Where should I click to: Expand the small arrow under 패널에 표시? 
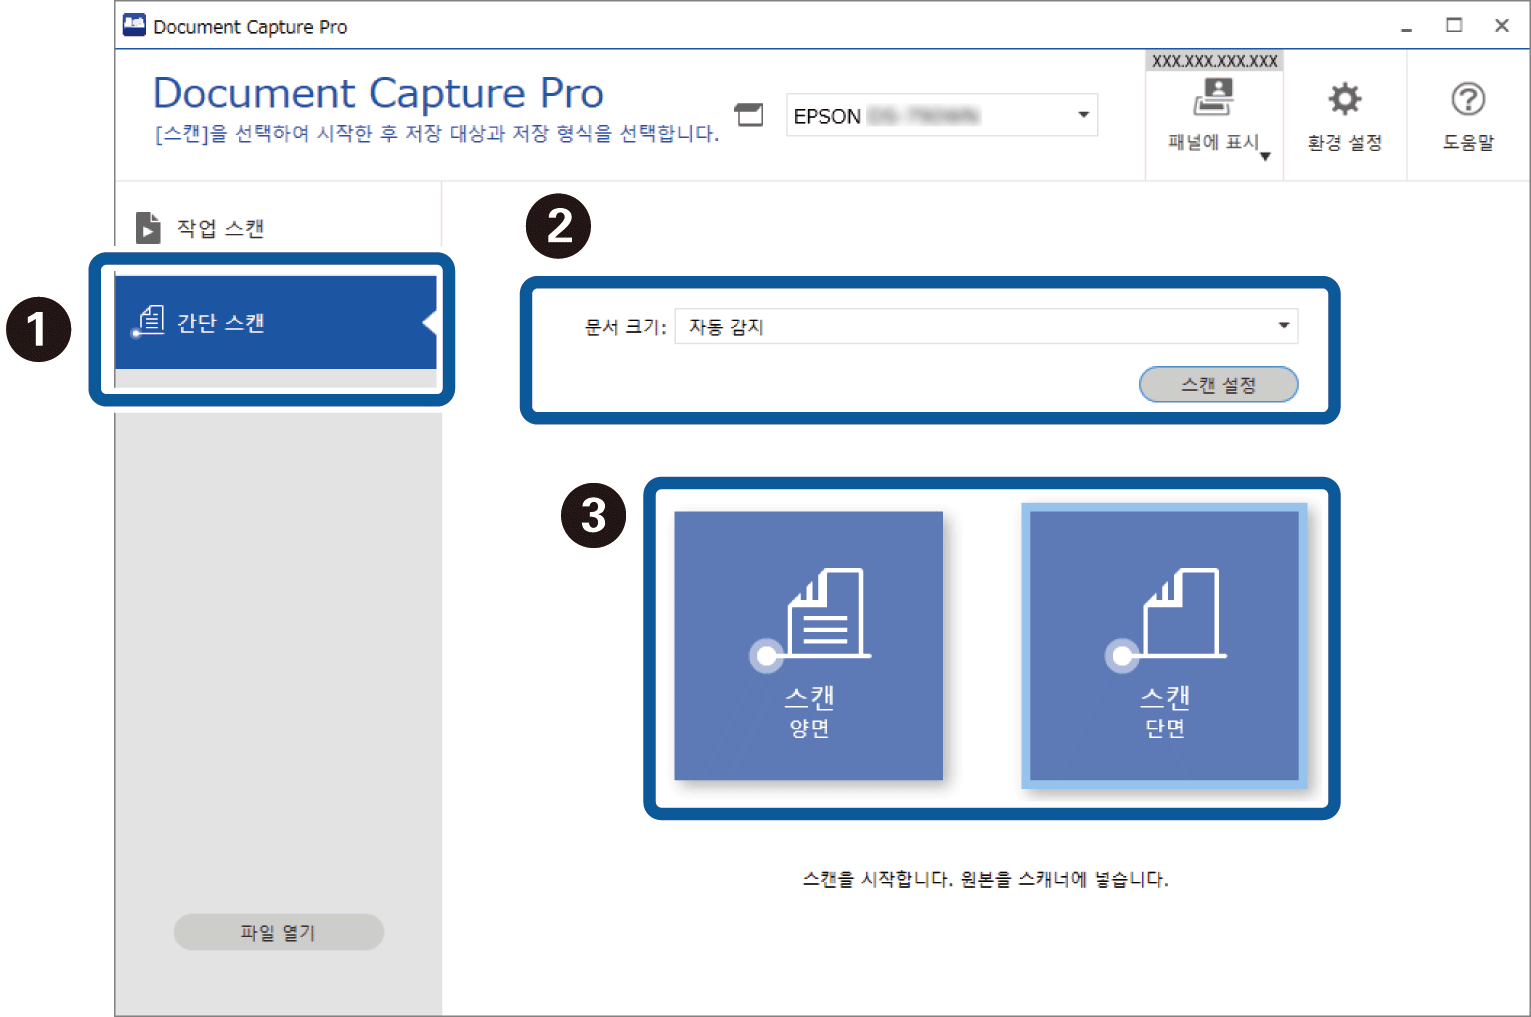pyautogui.click(x=1265, y=157)
